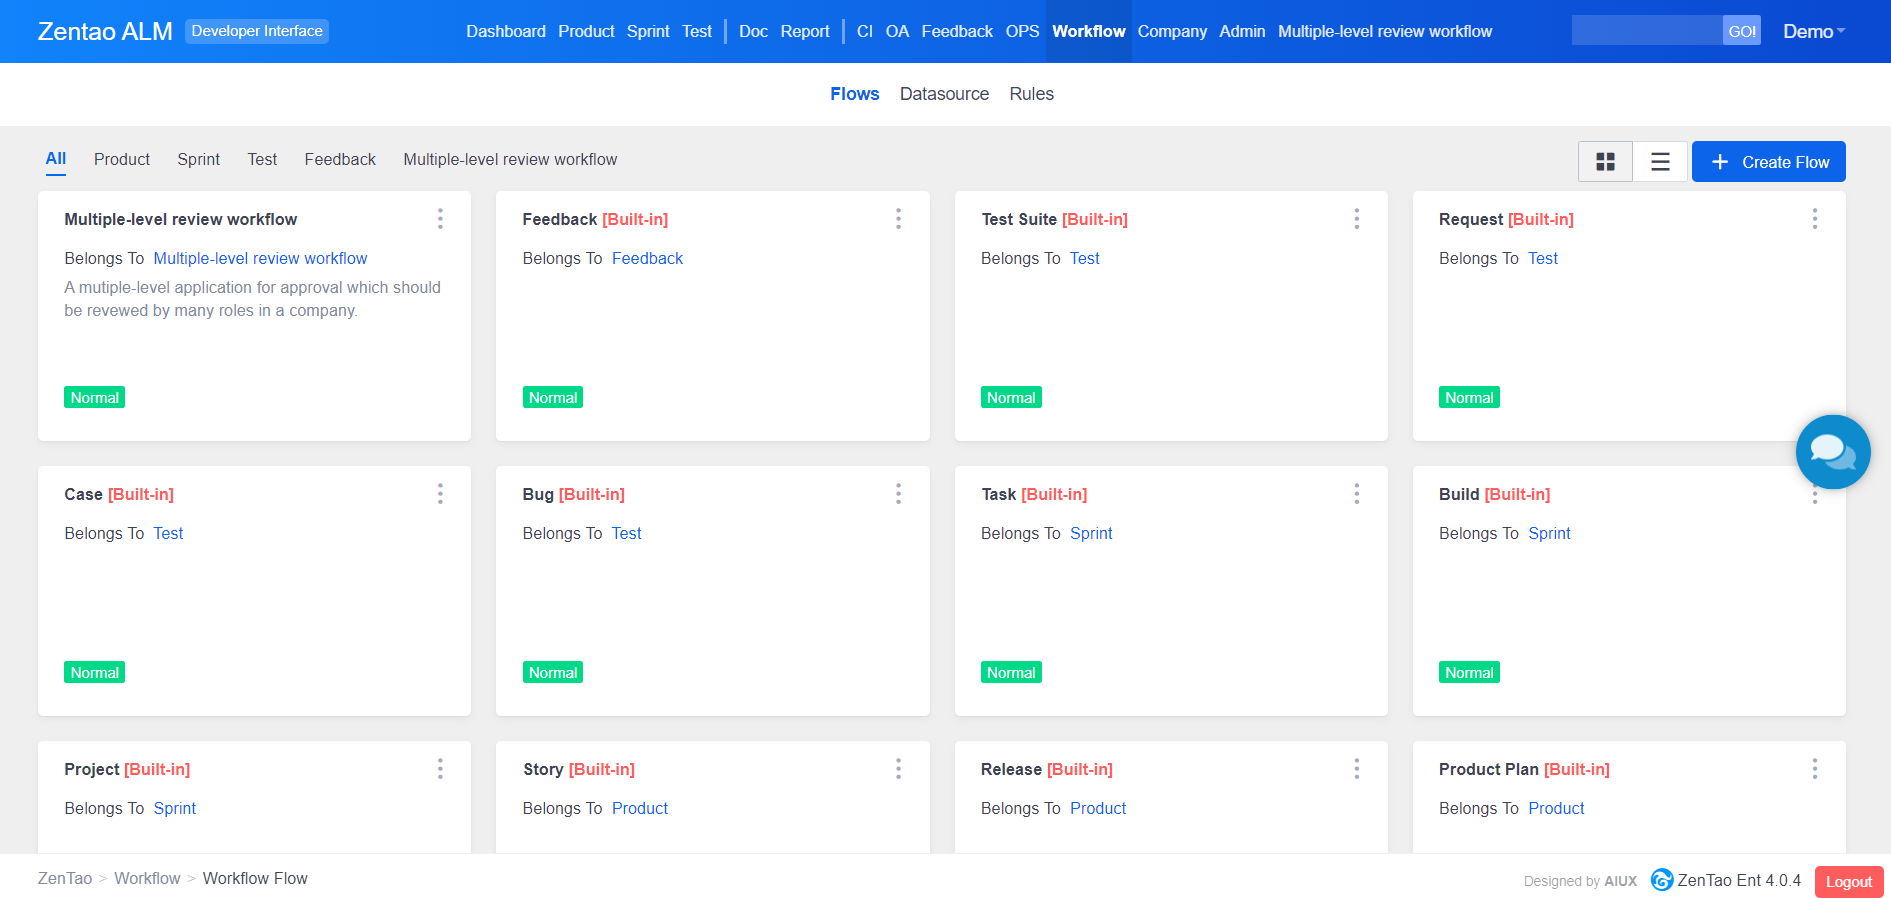Click the Normal status badge on Bug card
The image size is (1891, 898).
552,673
